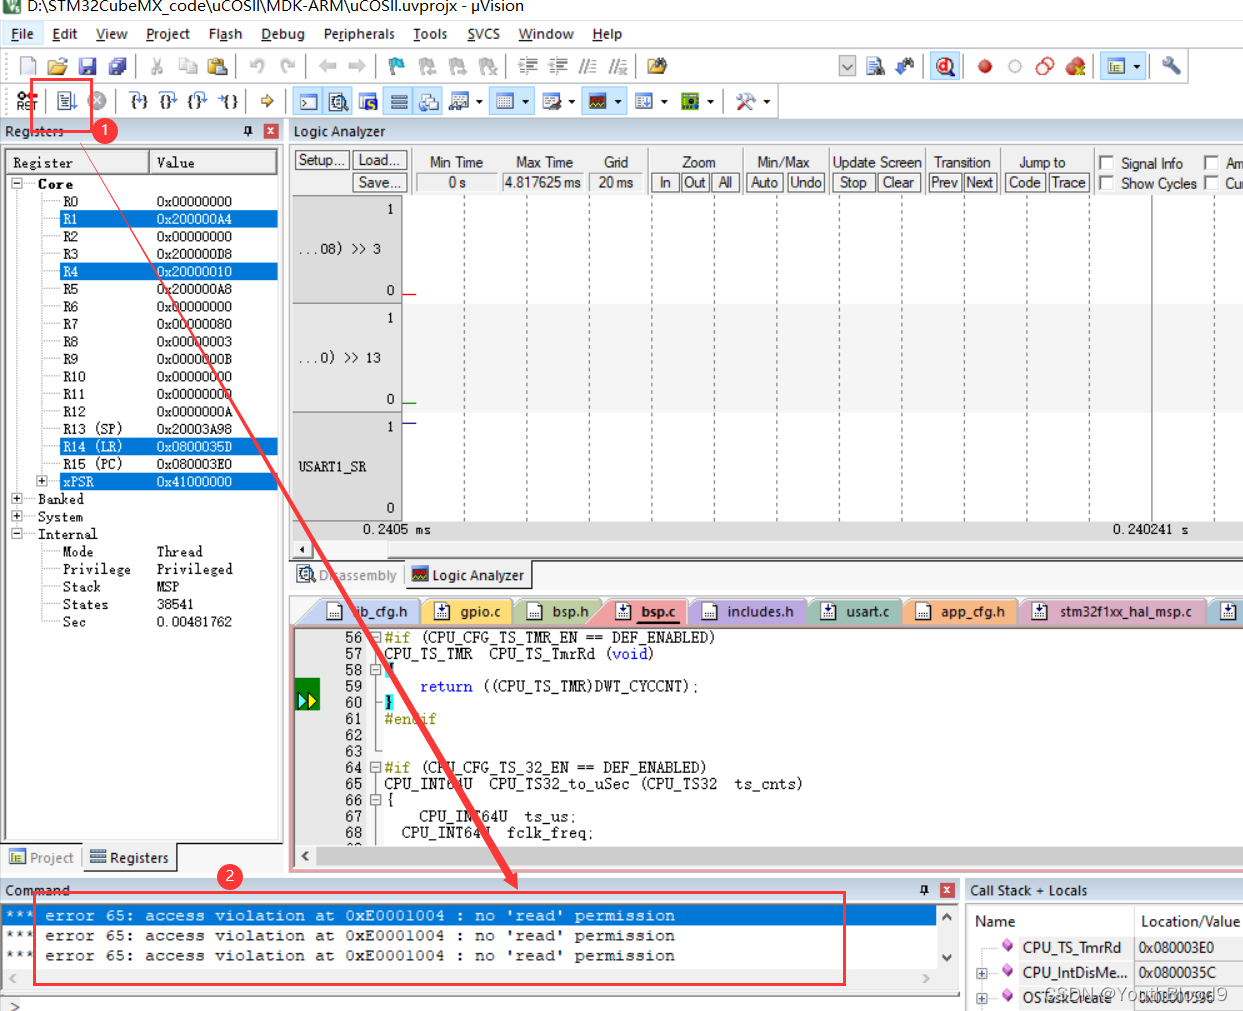Open the Disassembly Window toolbar icon

[339, 101]
